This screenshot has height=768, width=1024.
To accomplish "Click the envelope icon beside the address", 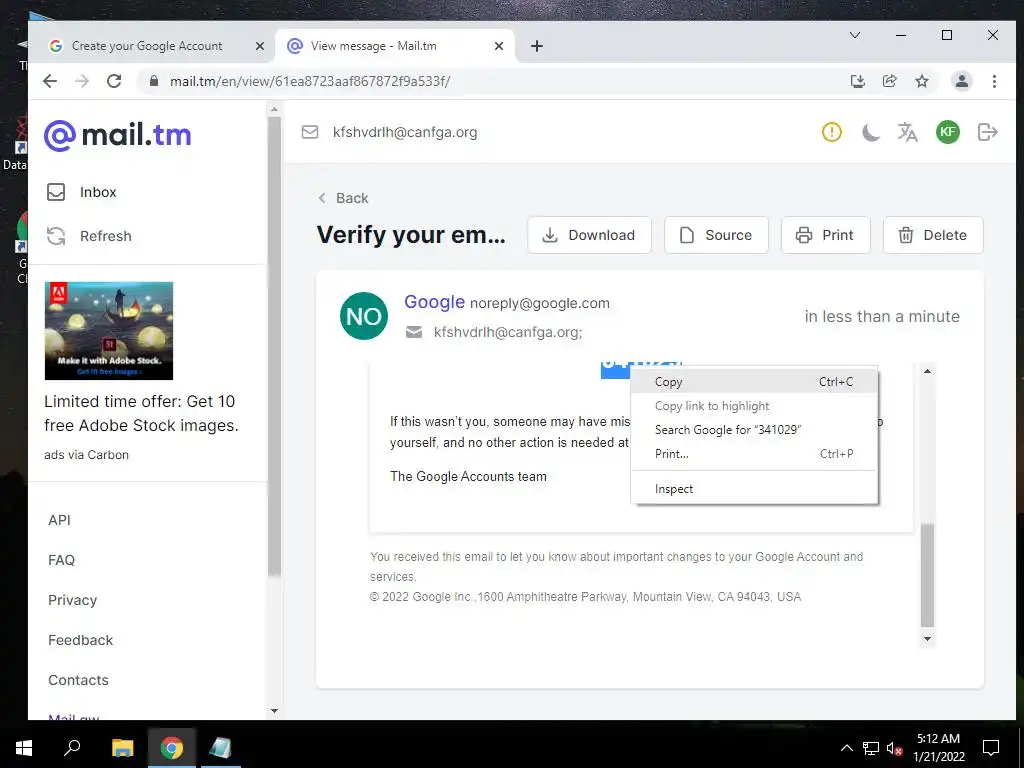I will click(310, 132).
